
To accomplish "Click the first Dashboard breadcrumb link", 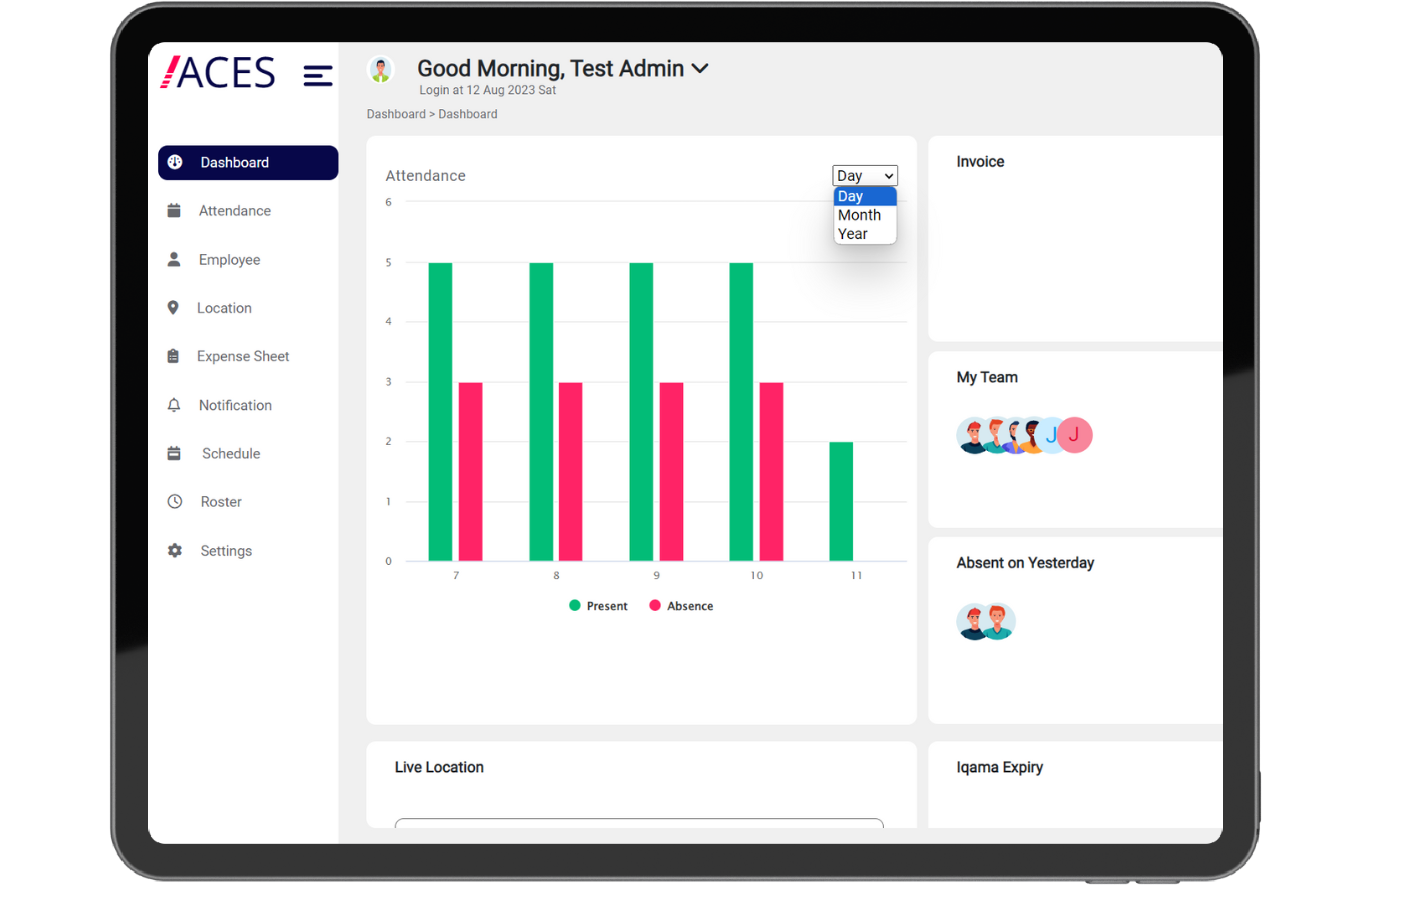I will (x=396, y=114).
